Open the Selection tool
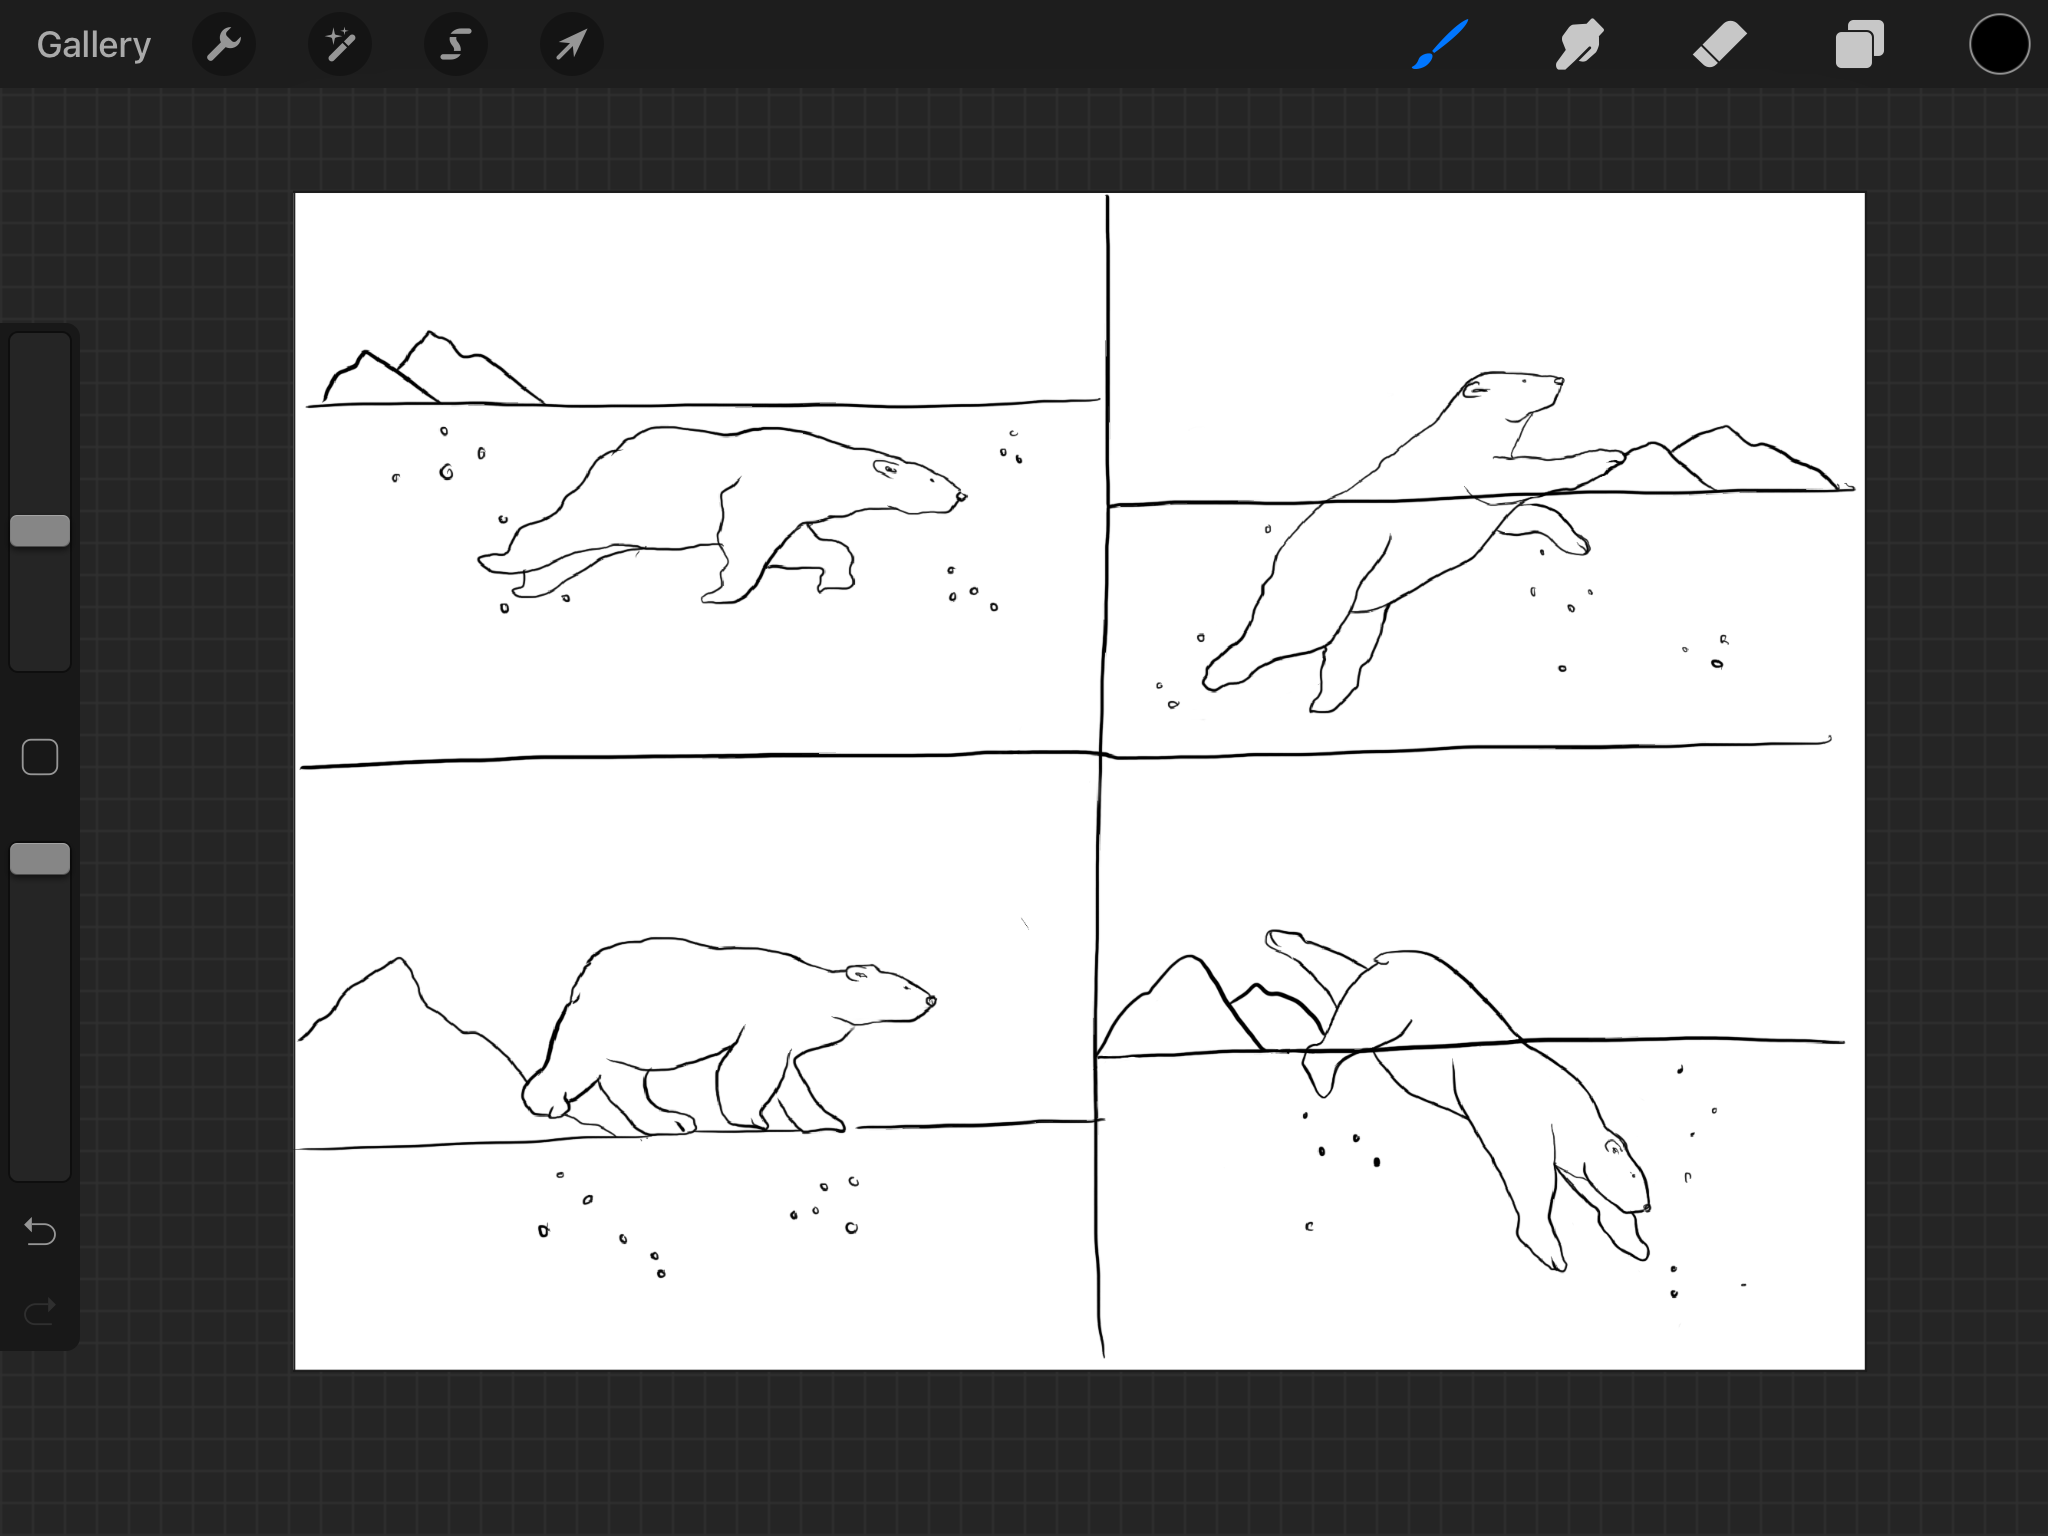Screen dimensions: 2048x1536 coord(456,45)
